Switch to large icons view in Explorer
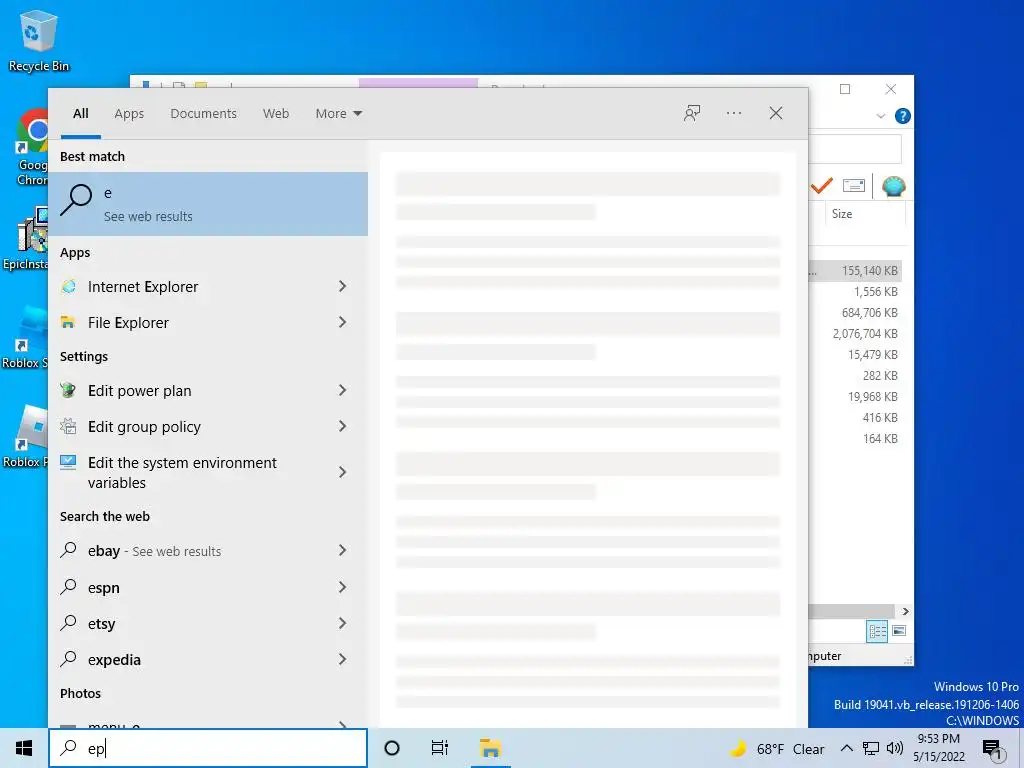The width and height of the screenshot is (1024, 768). (899, 631)
